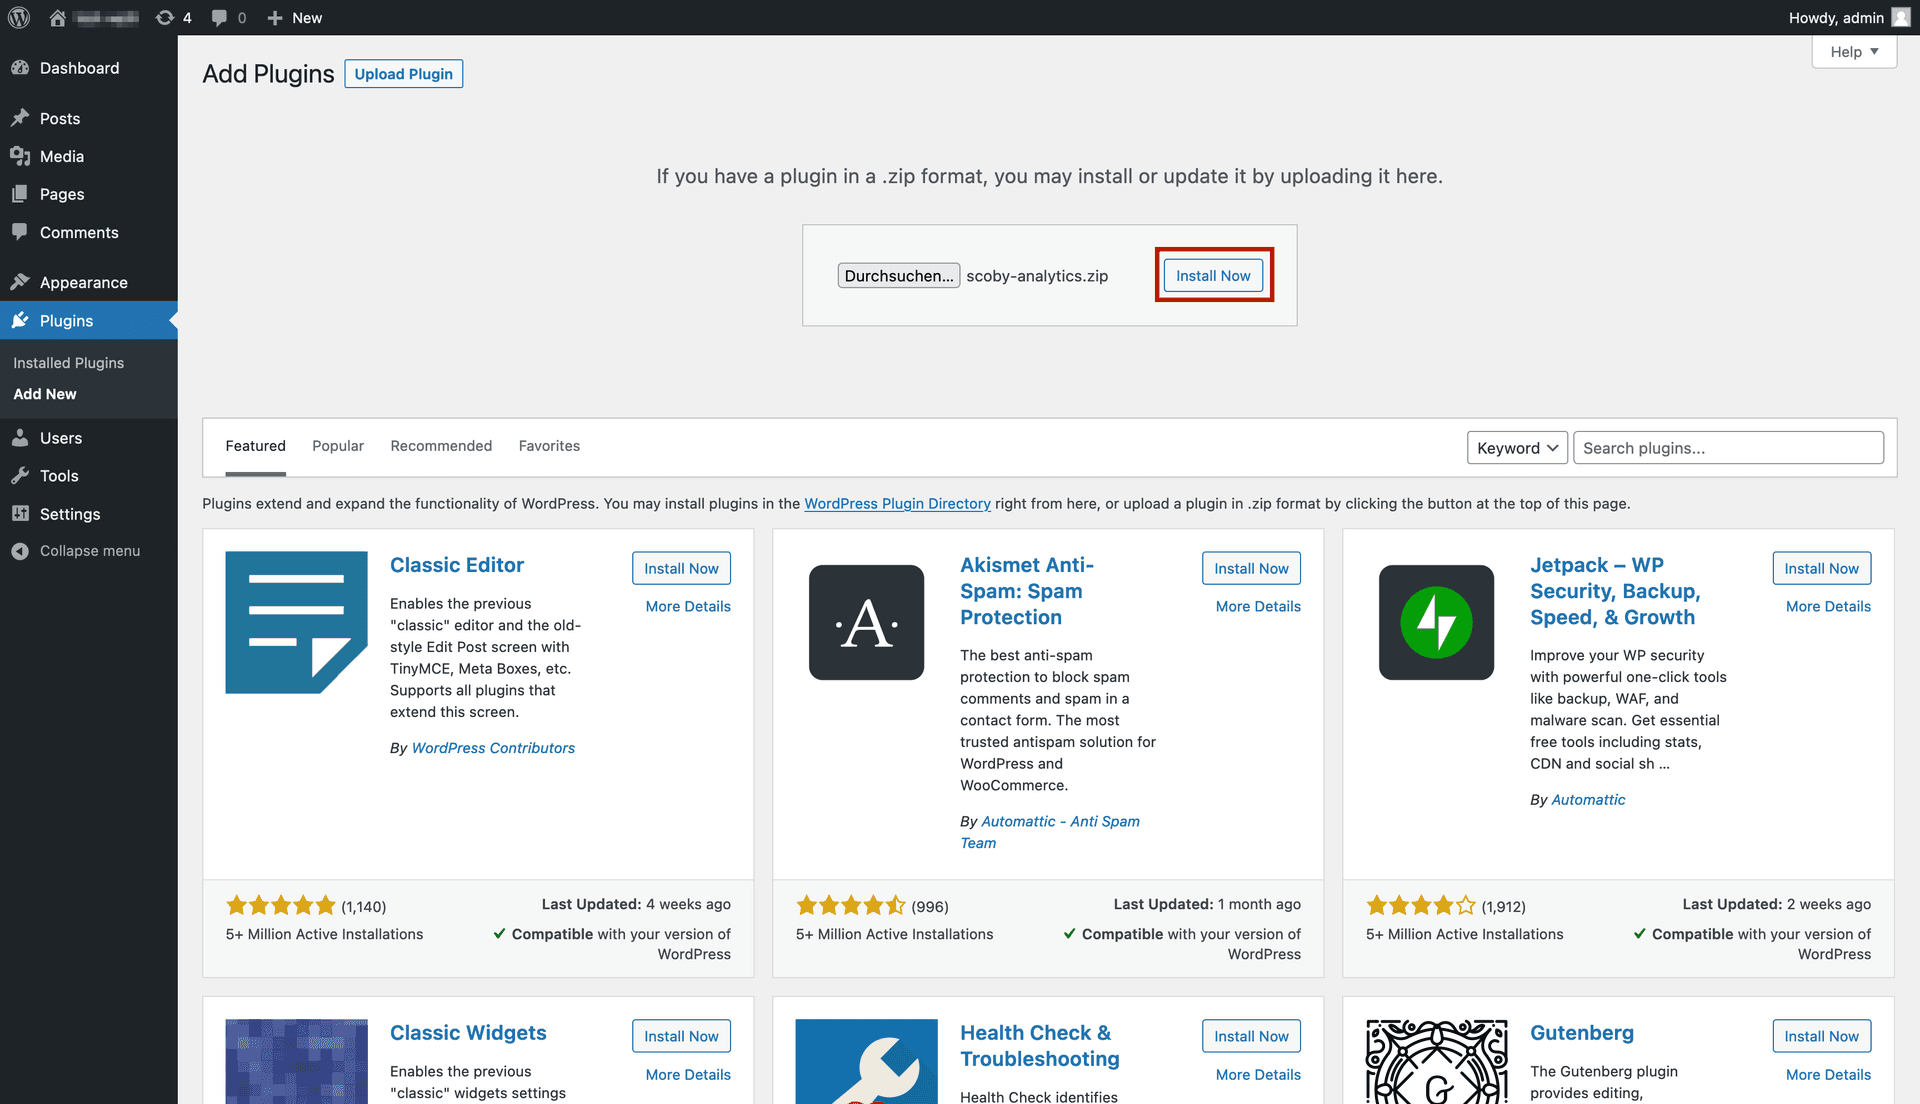Open the Classic Editor title link
The height and width of the screenshot is (1104, 1920).
pos(457,565)
